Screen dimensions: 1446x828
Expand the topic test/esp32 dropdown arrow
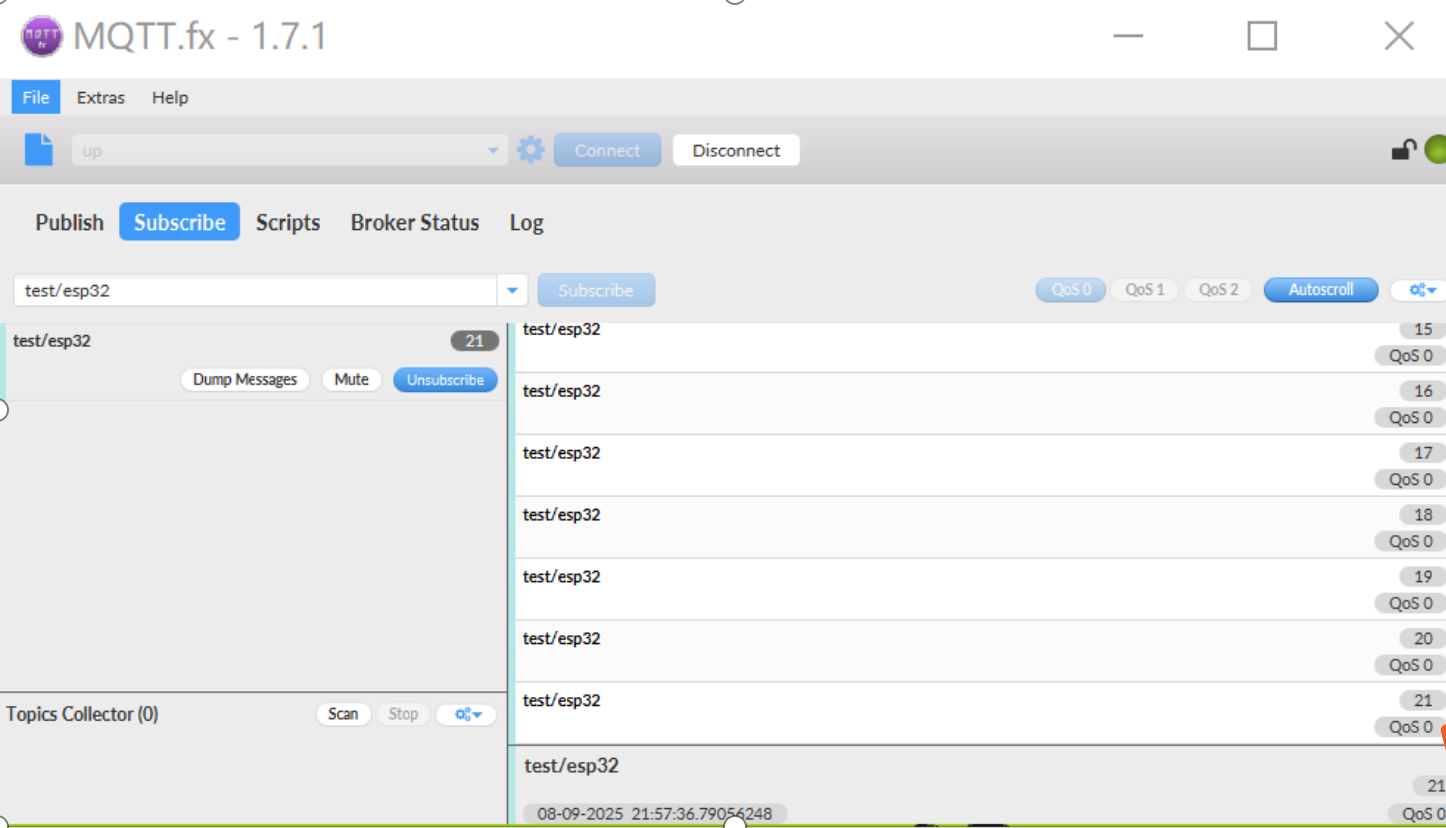(512, 291)
